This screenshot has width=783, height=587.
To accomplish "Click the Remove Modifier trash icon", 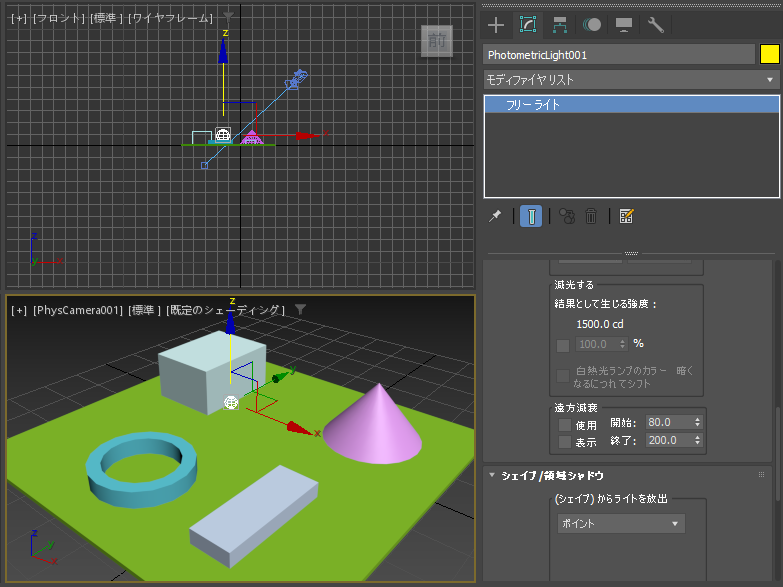I will (591, 216).
